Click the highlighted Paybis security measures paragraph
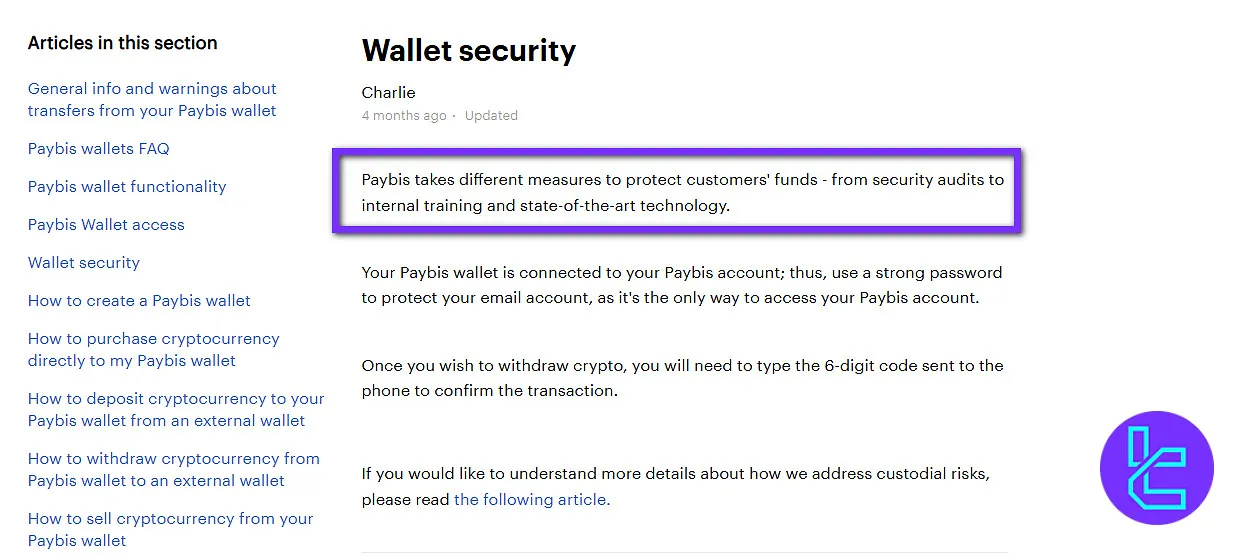 point(682,193)
